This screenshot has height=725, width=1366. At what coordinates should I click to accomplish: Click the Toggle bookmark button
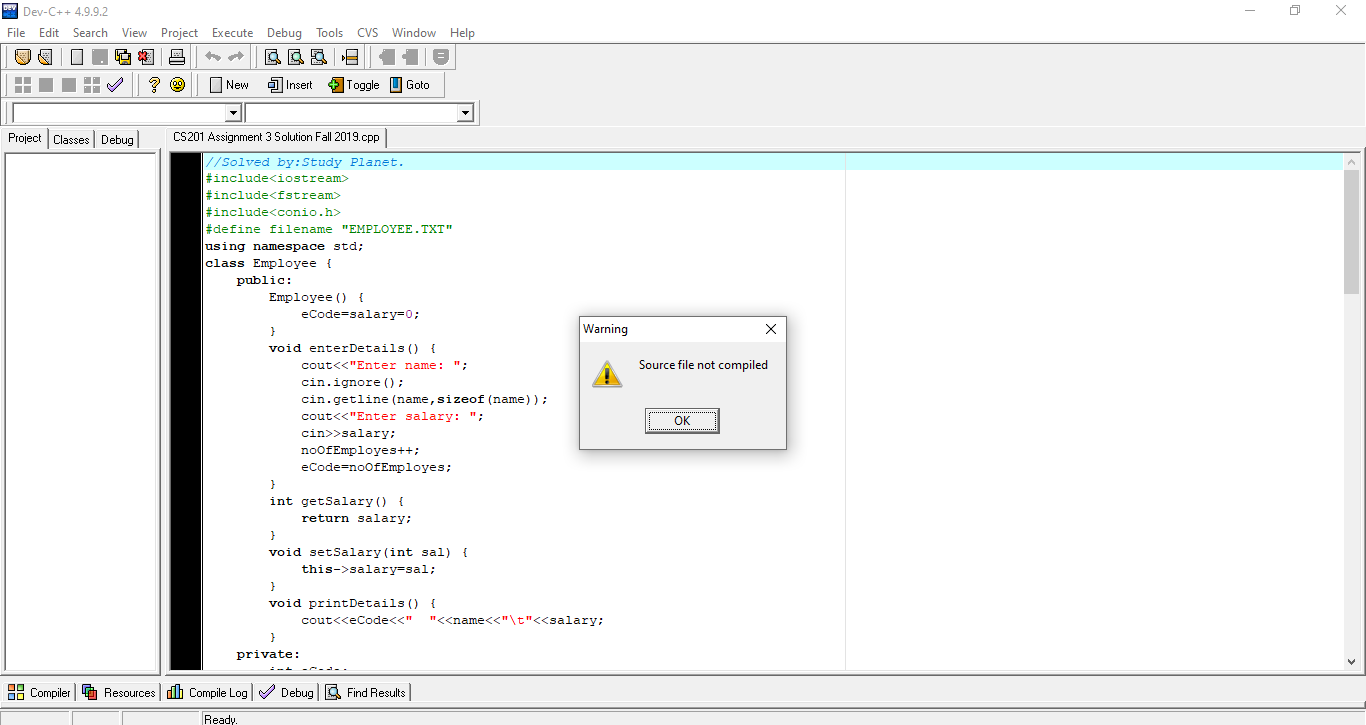coord(354,85)
